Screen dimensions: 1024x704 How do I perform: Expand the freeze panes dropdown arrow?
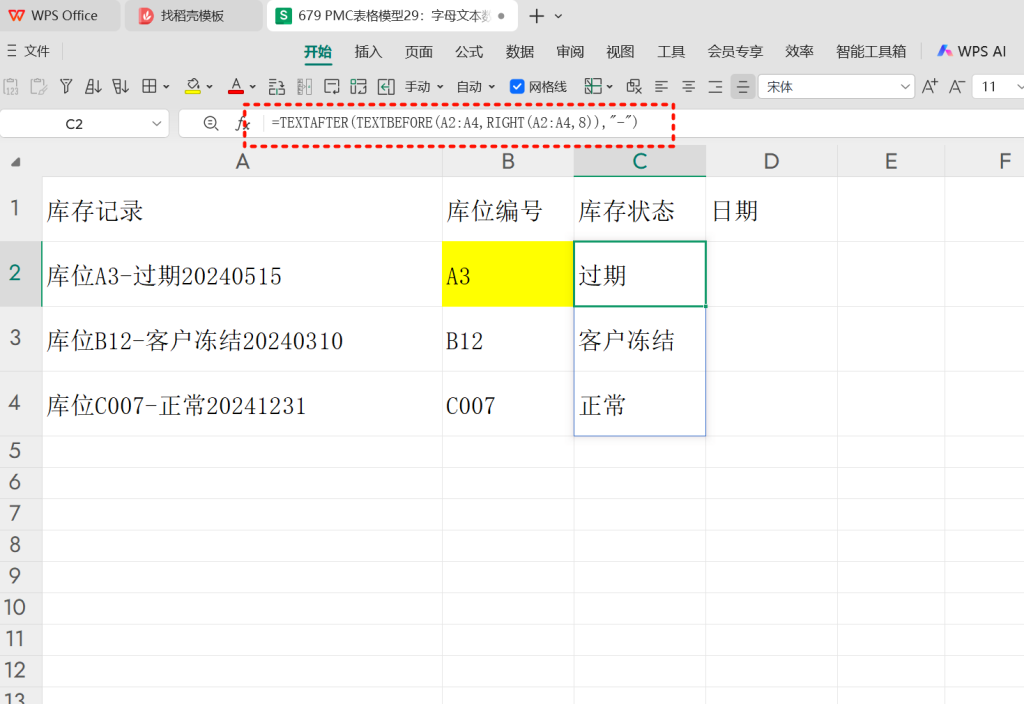pos(610,87)
